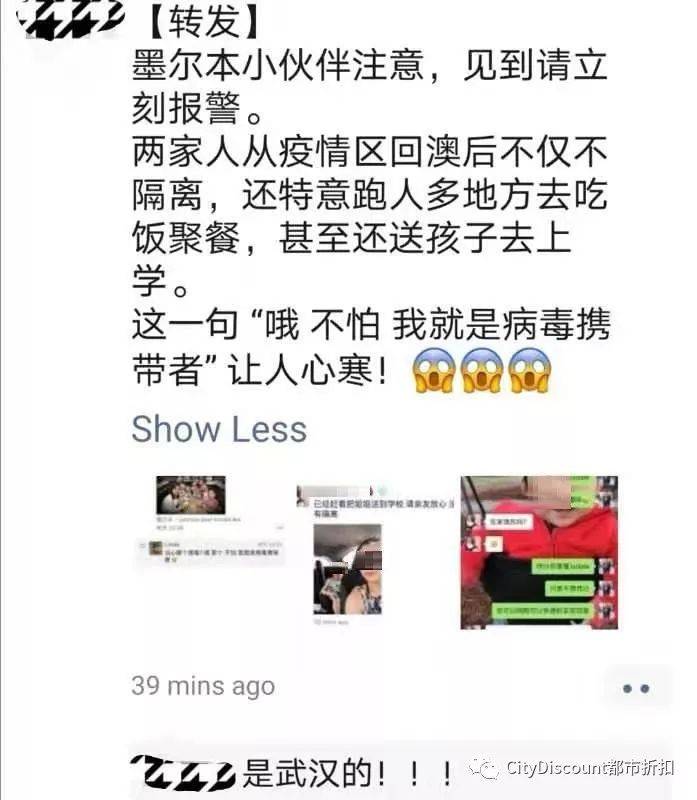The image size is (697, 800).
Task: Click the middle screaming face emoji
Action: tap(482, 370)
